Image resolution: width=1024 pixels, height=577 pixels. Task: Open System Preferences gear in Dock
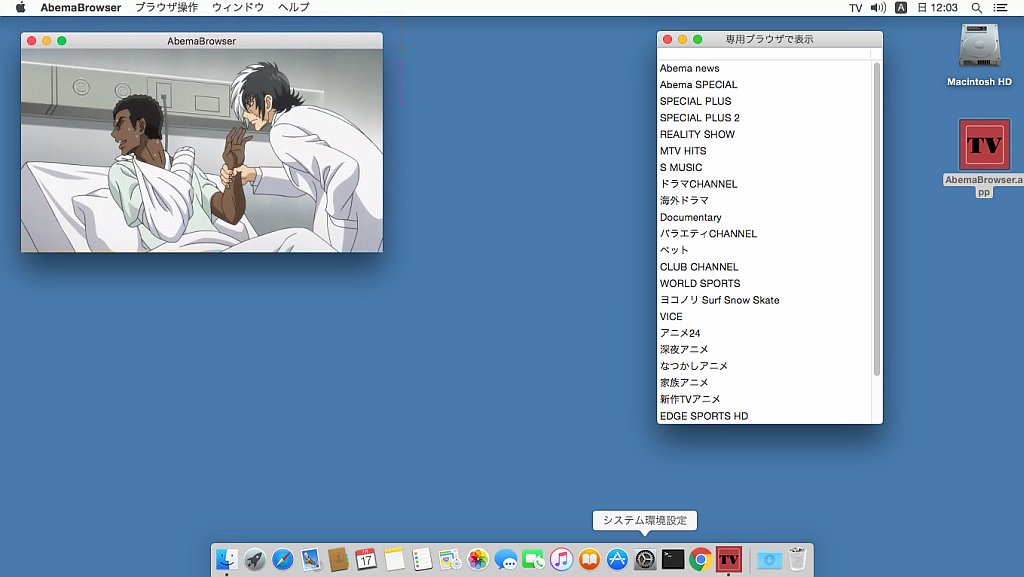click(645, 559)
